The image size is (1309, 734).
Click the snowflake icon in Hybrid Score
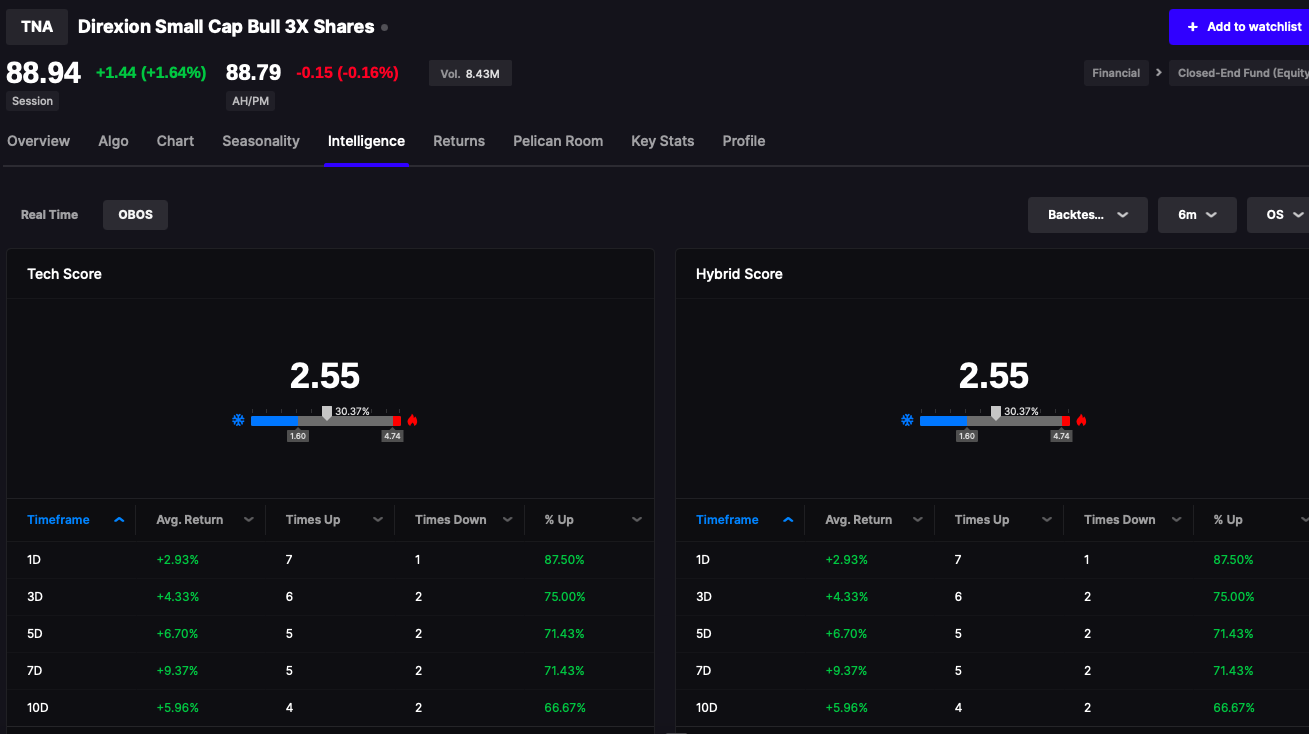(907, 420)
